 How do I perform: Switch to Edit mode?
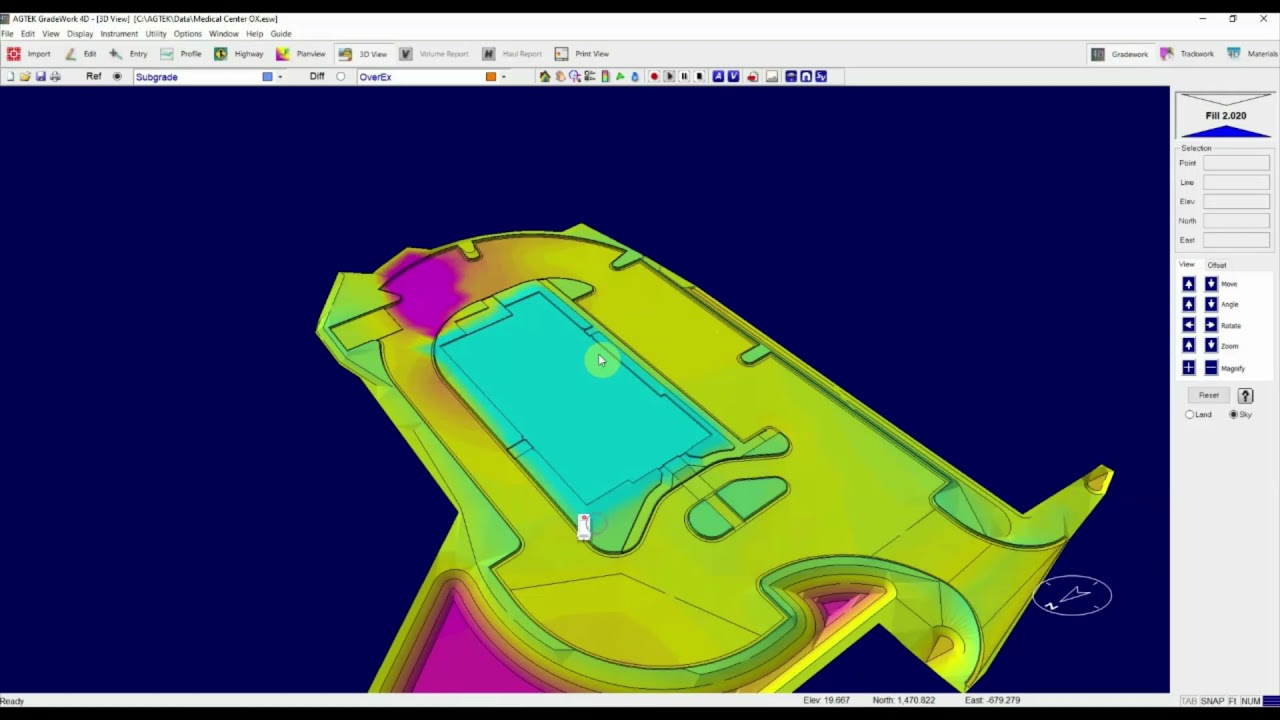[81, 54]
